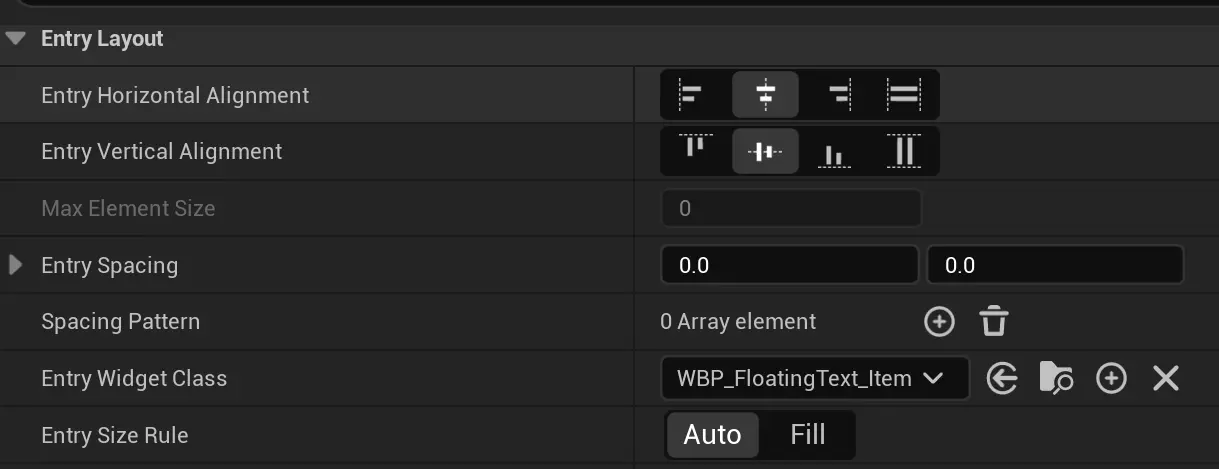Set Entry Horizontal Alignment to center

[x=765, y=95]
